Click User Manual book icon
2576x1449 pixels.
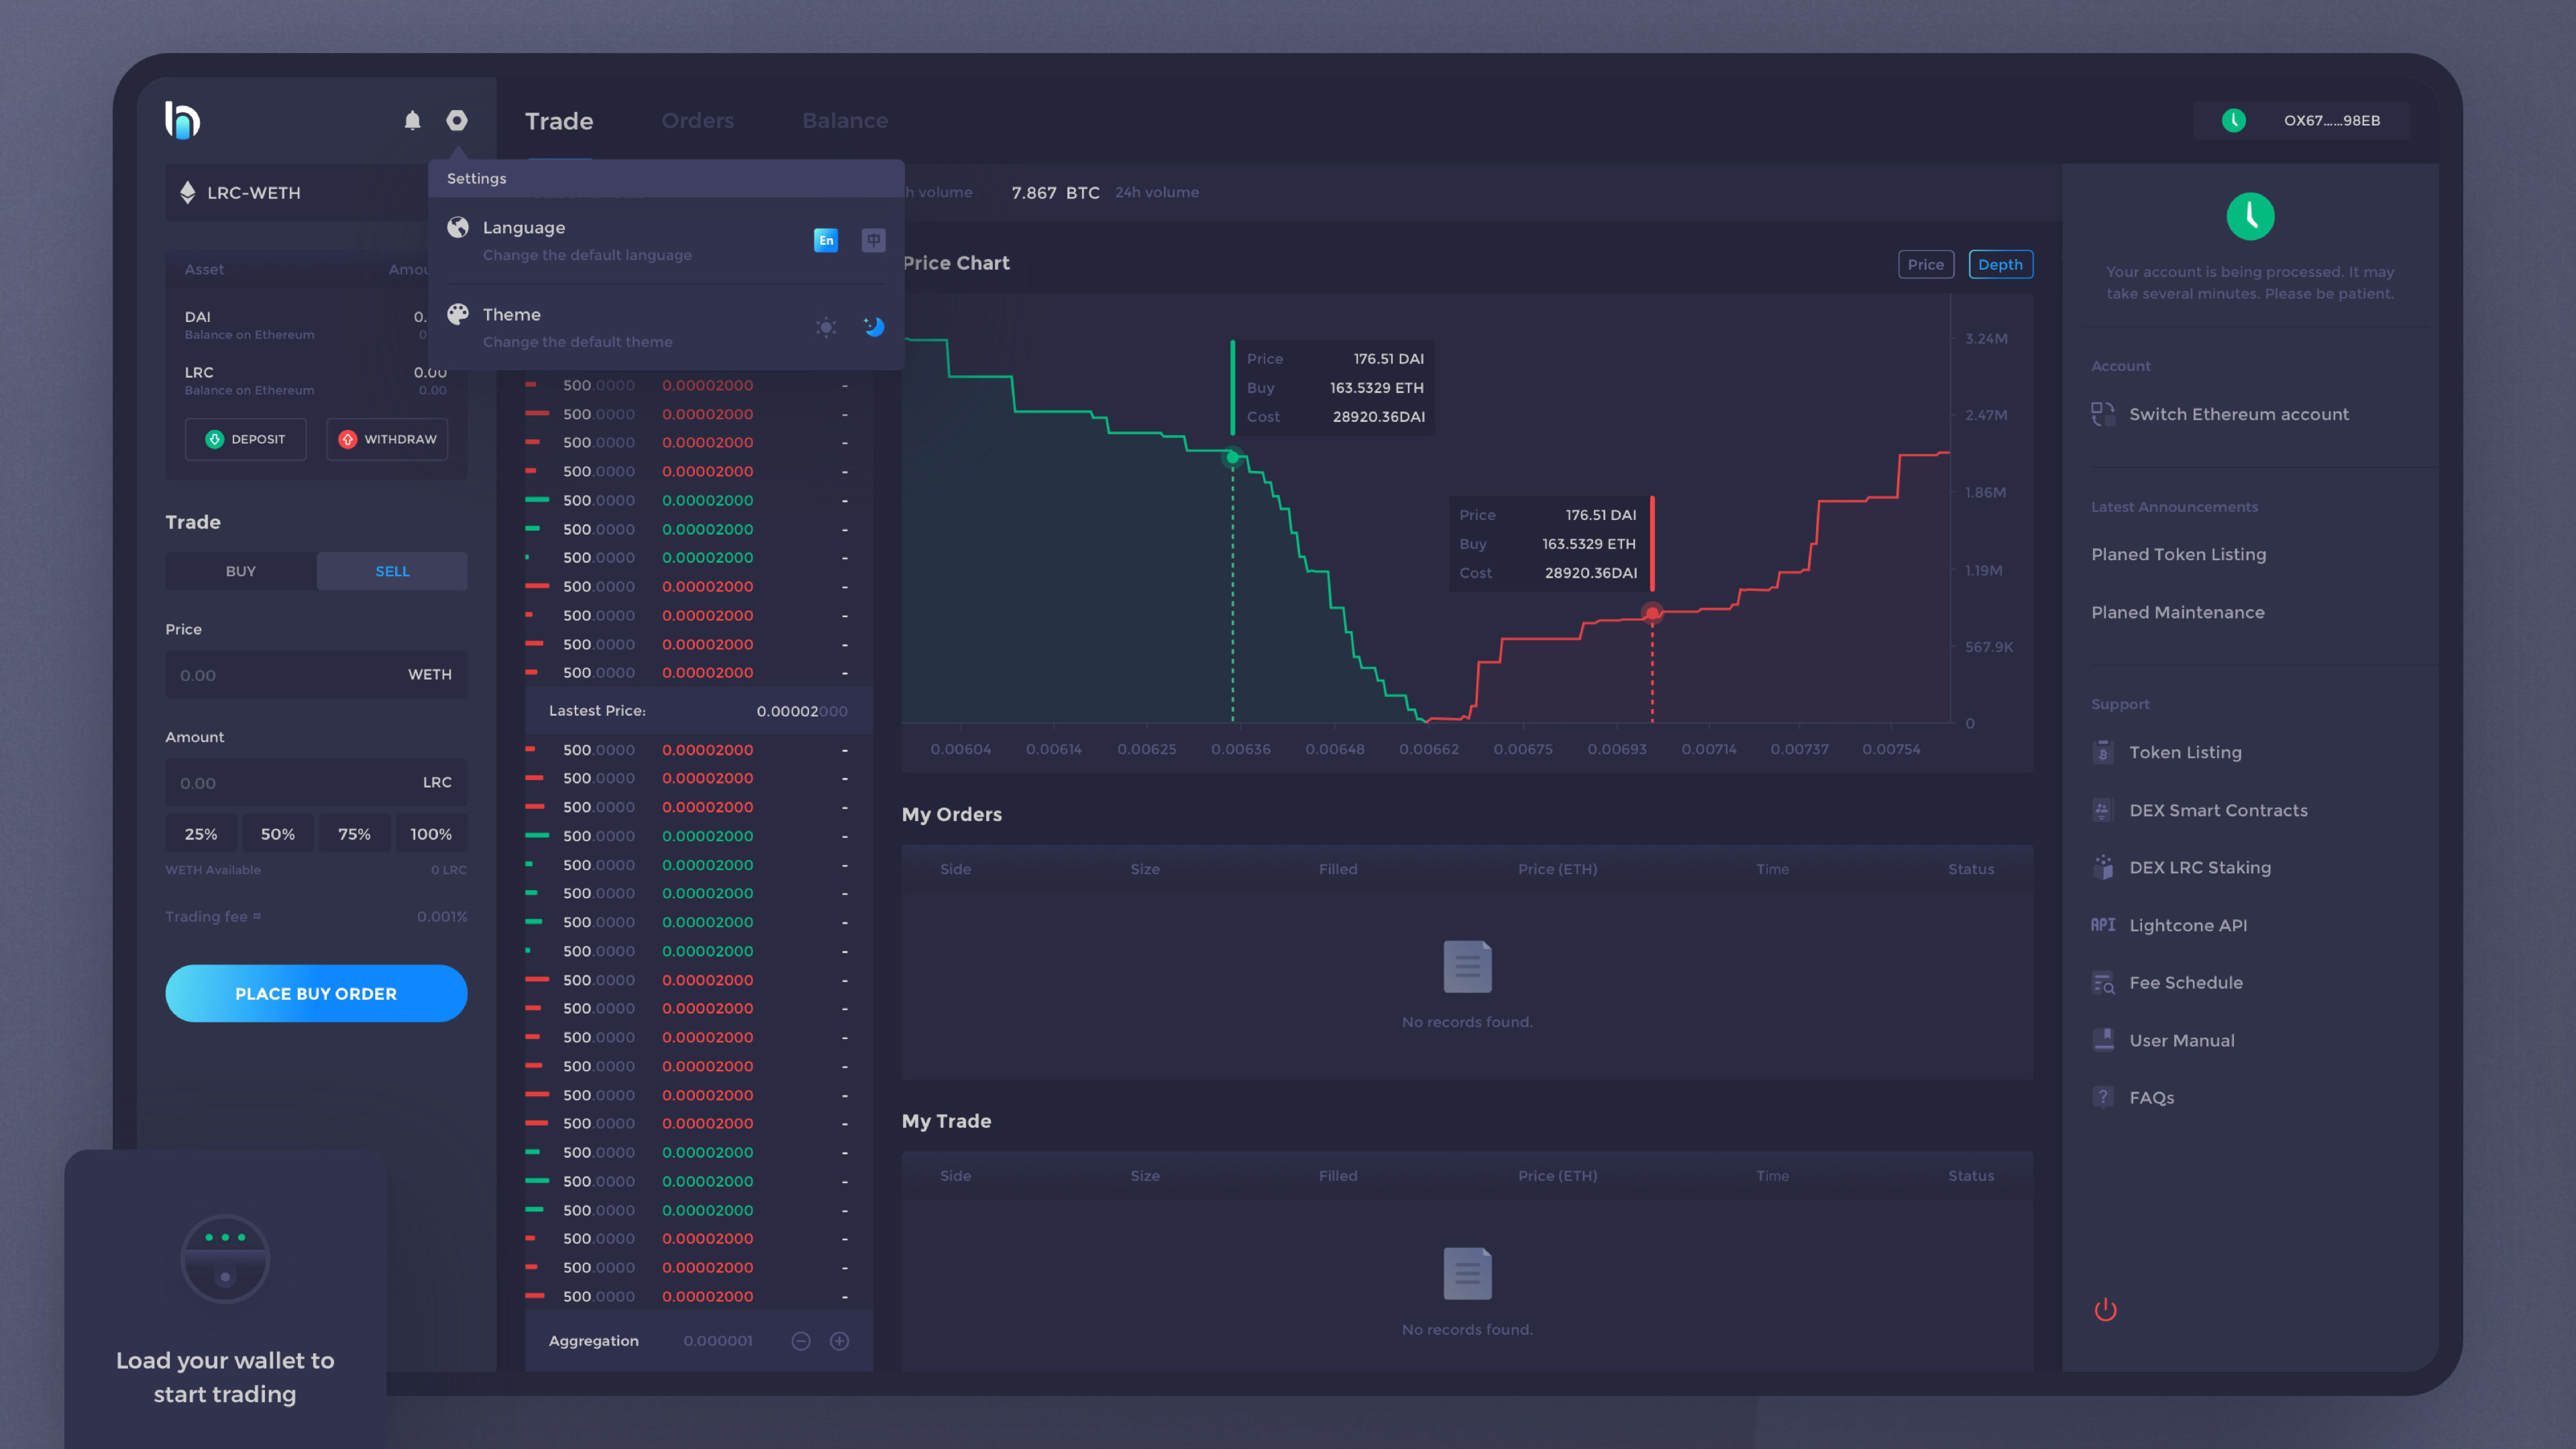2103,1040
